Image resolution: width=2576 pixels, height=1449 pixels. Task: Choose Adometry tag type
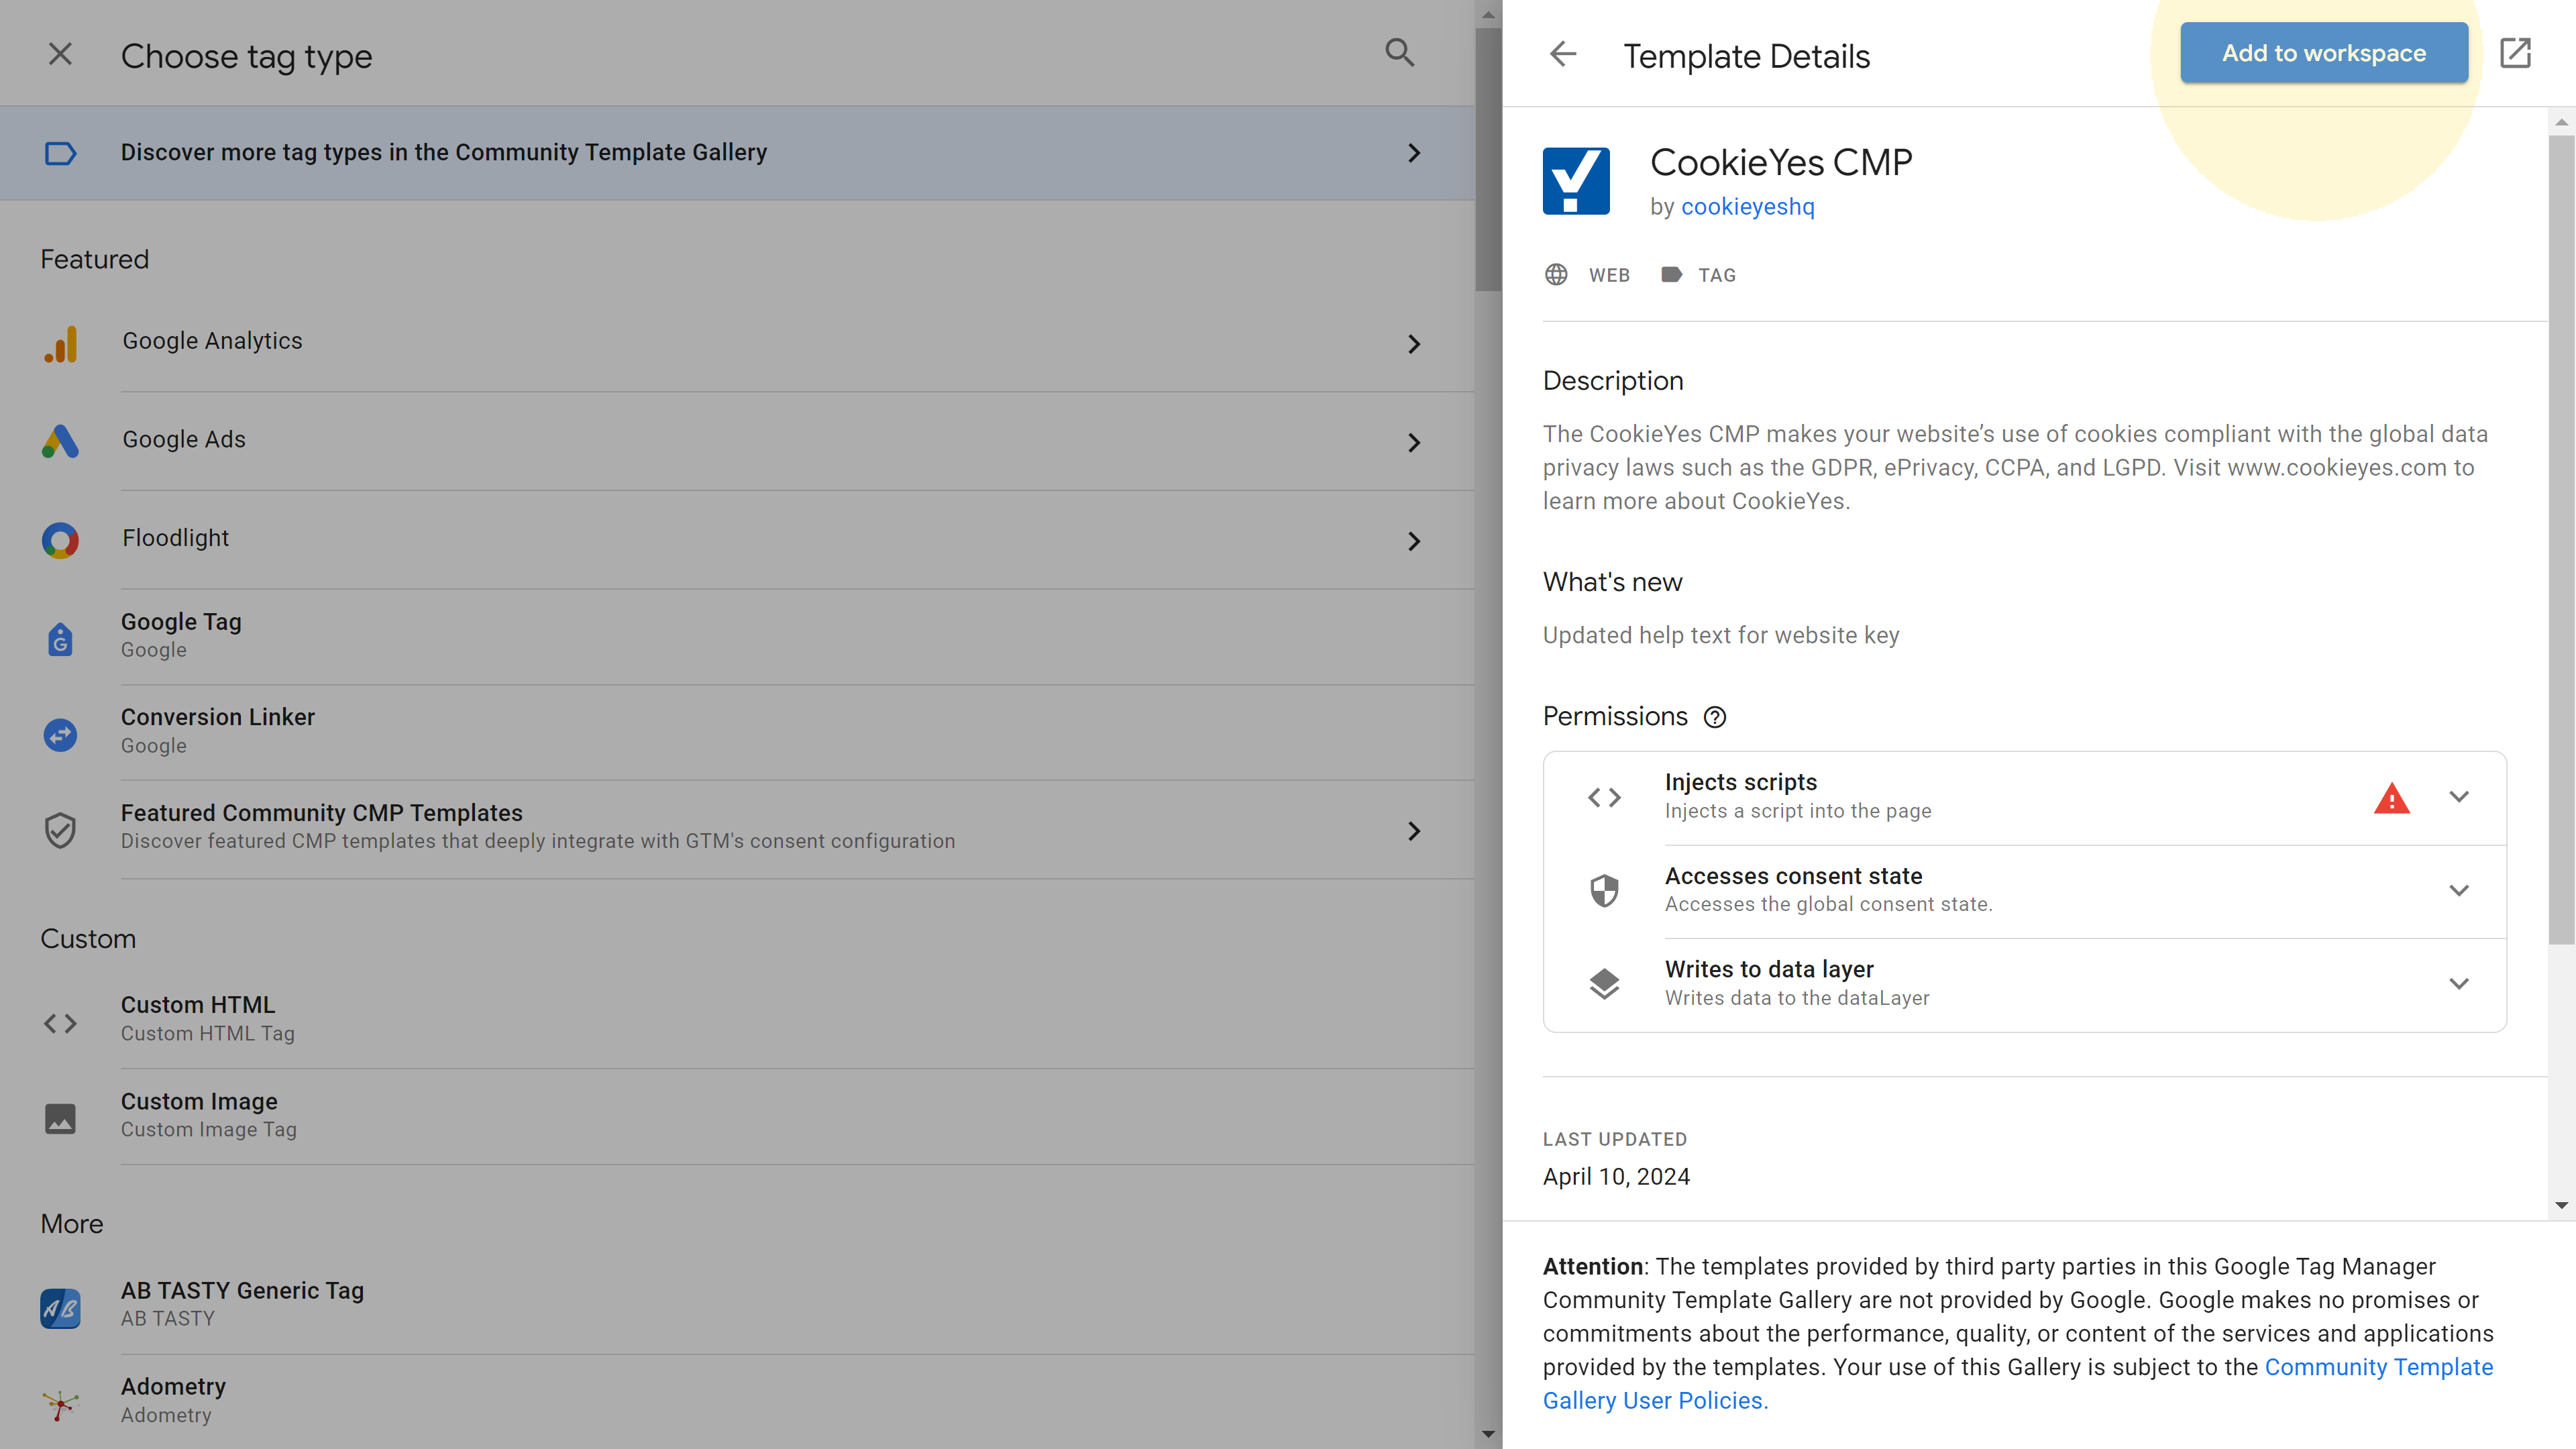[x=738, y=1402]
